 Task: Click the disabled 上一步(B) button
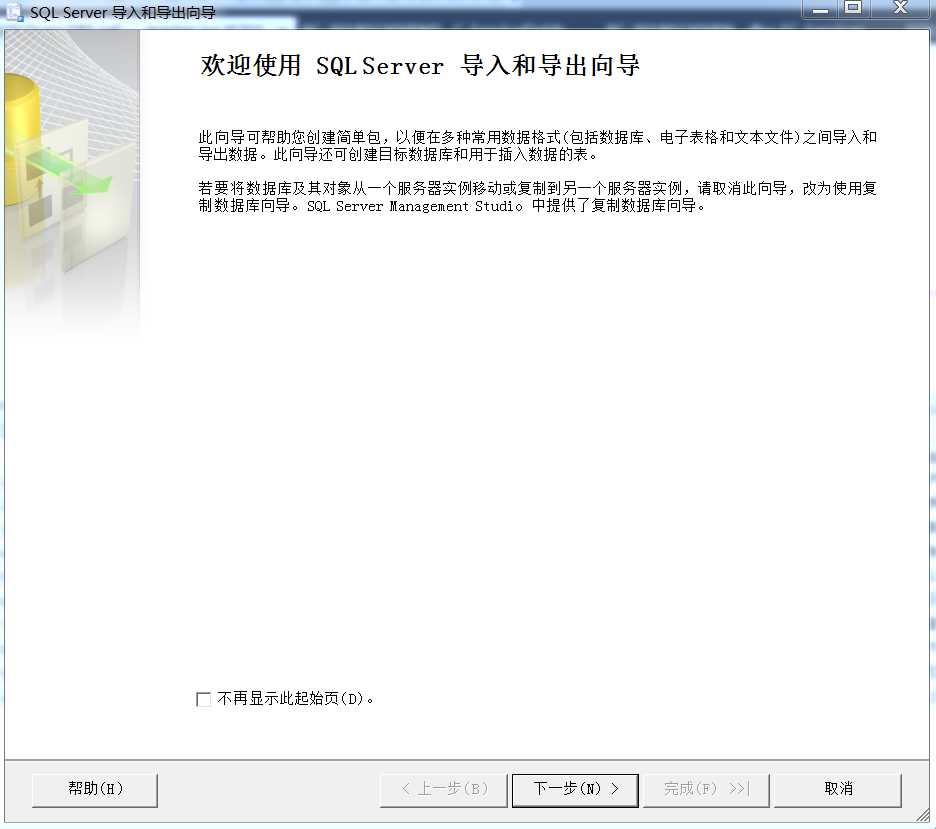pyautogui.click(x=444, y=790)
